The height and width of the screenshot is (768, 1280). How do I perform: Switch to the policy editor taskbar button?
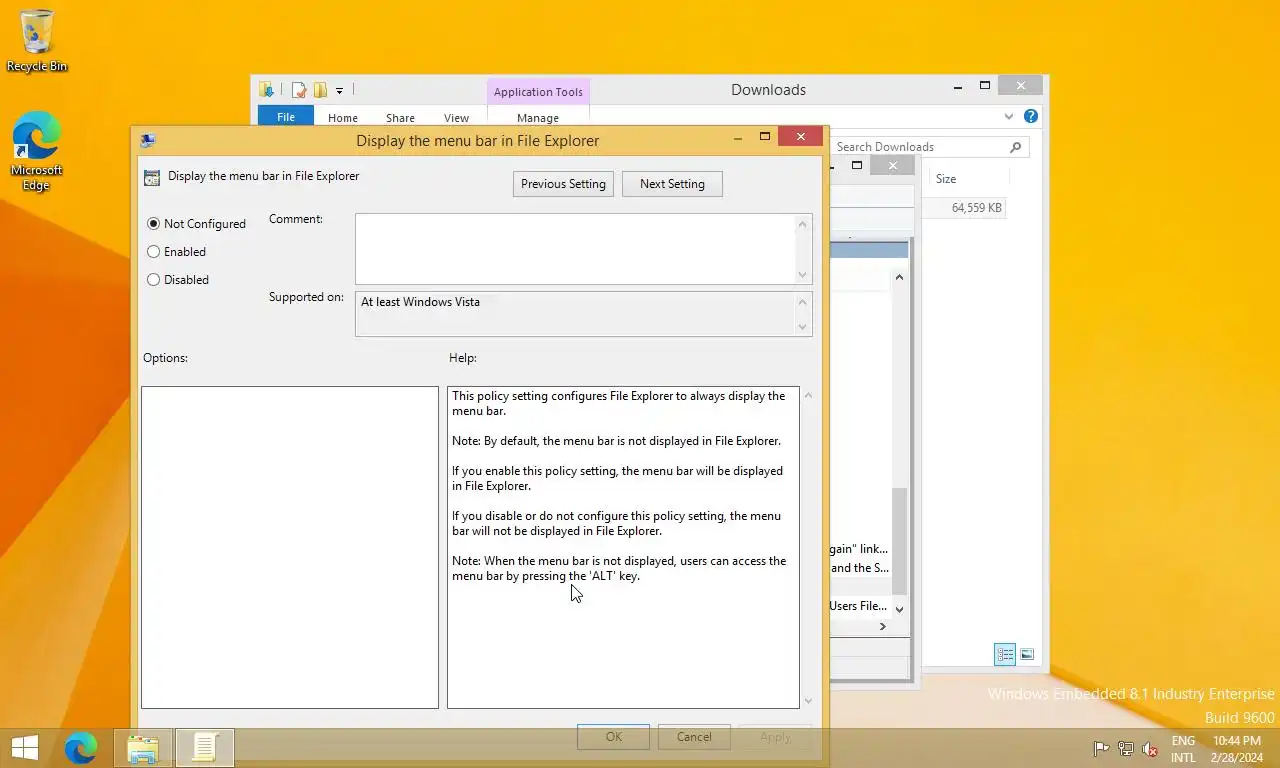coord(205,748)
